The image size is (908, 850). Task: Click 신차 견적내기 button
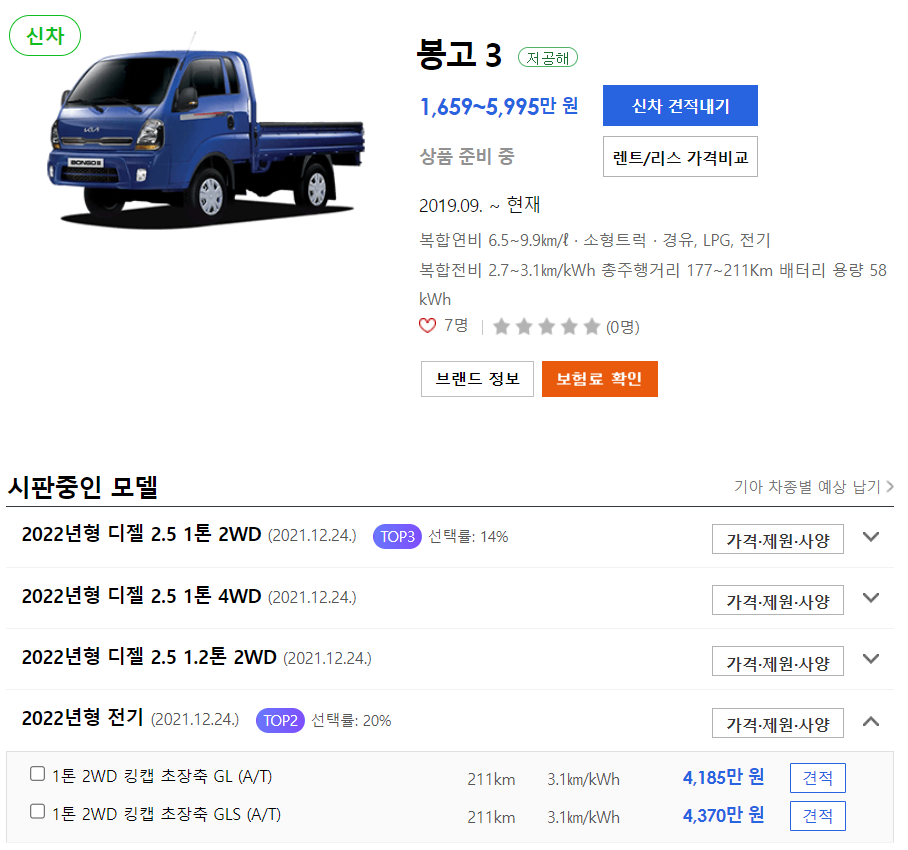pyautogui.click(x=680, y=105)
